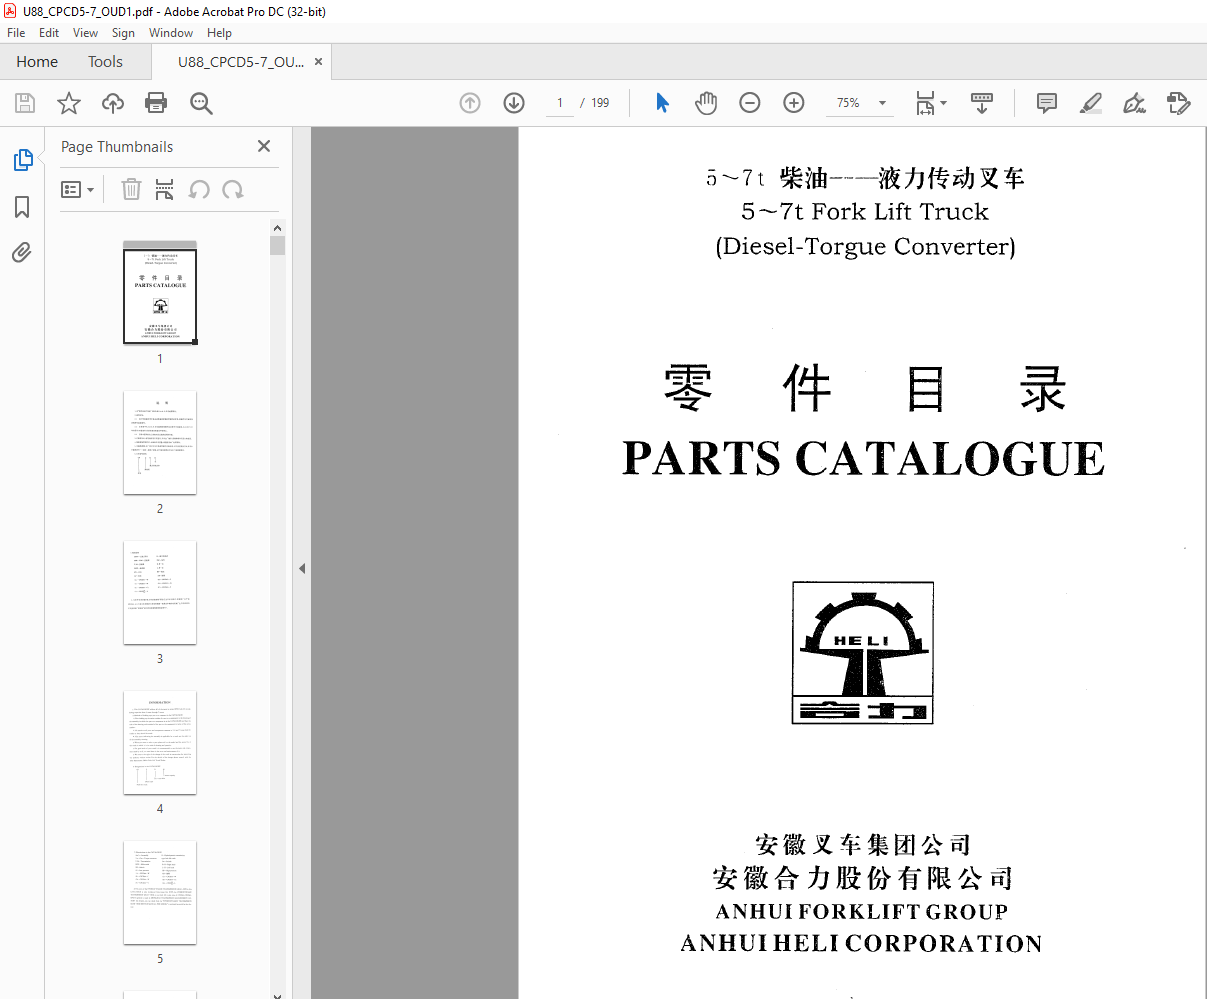Open the Fill and Sign tool
Viewport: 1207px width, 999px height.
[x=1135, y=103]
